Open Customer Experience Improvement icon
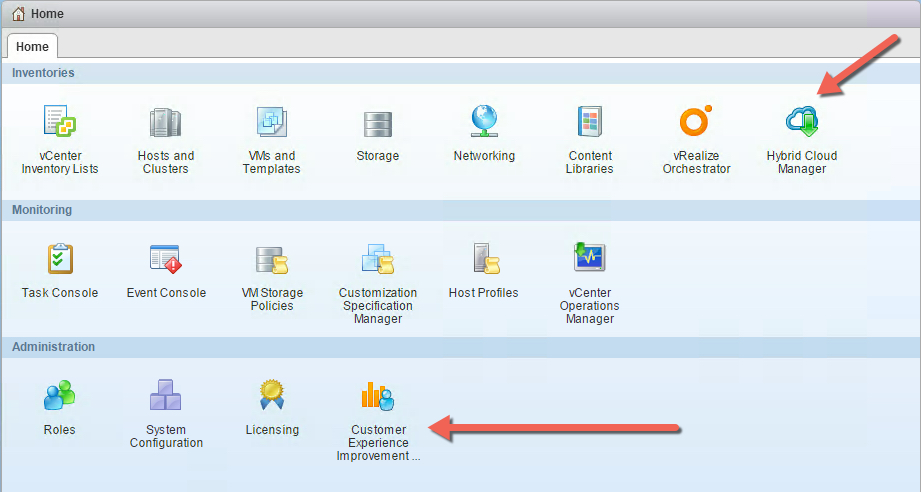This screenshot has height=492, width=921. (378, 396)
